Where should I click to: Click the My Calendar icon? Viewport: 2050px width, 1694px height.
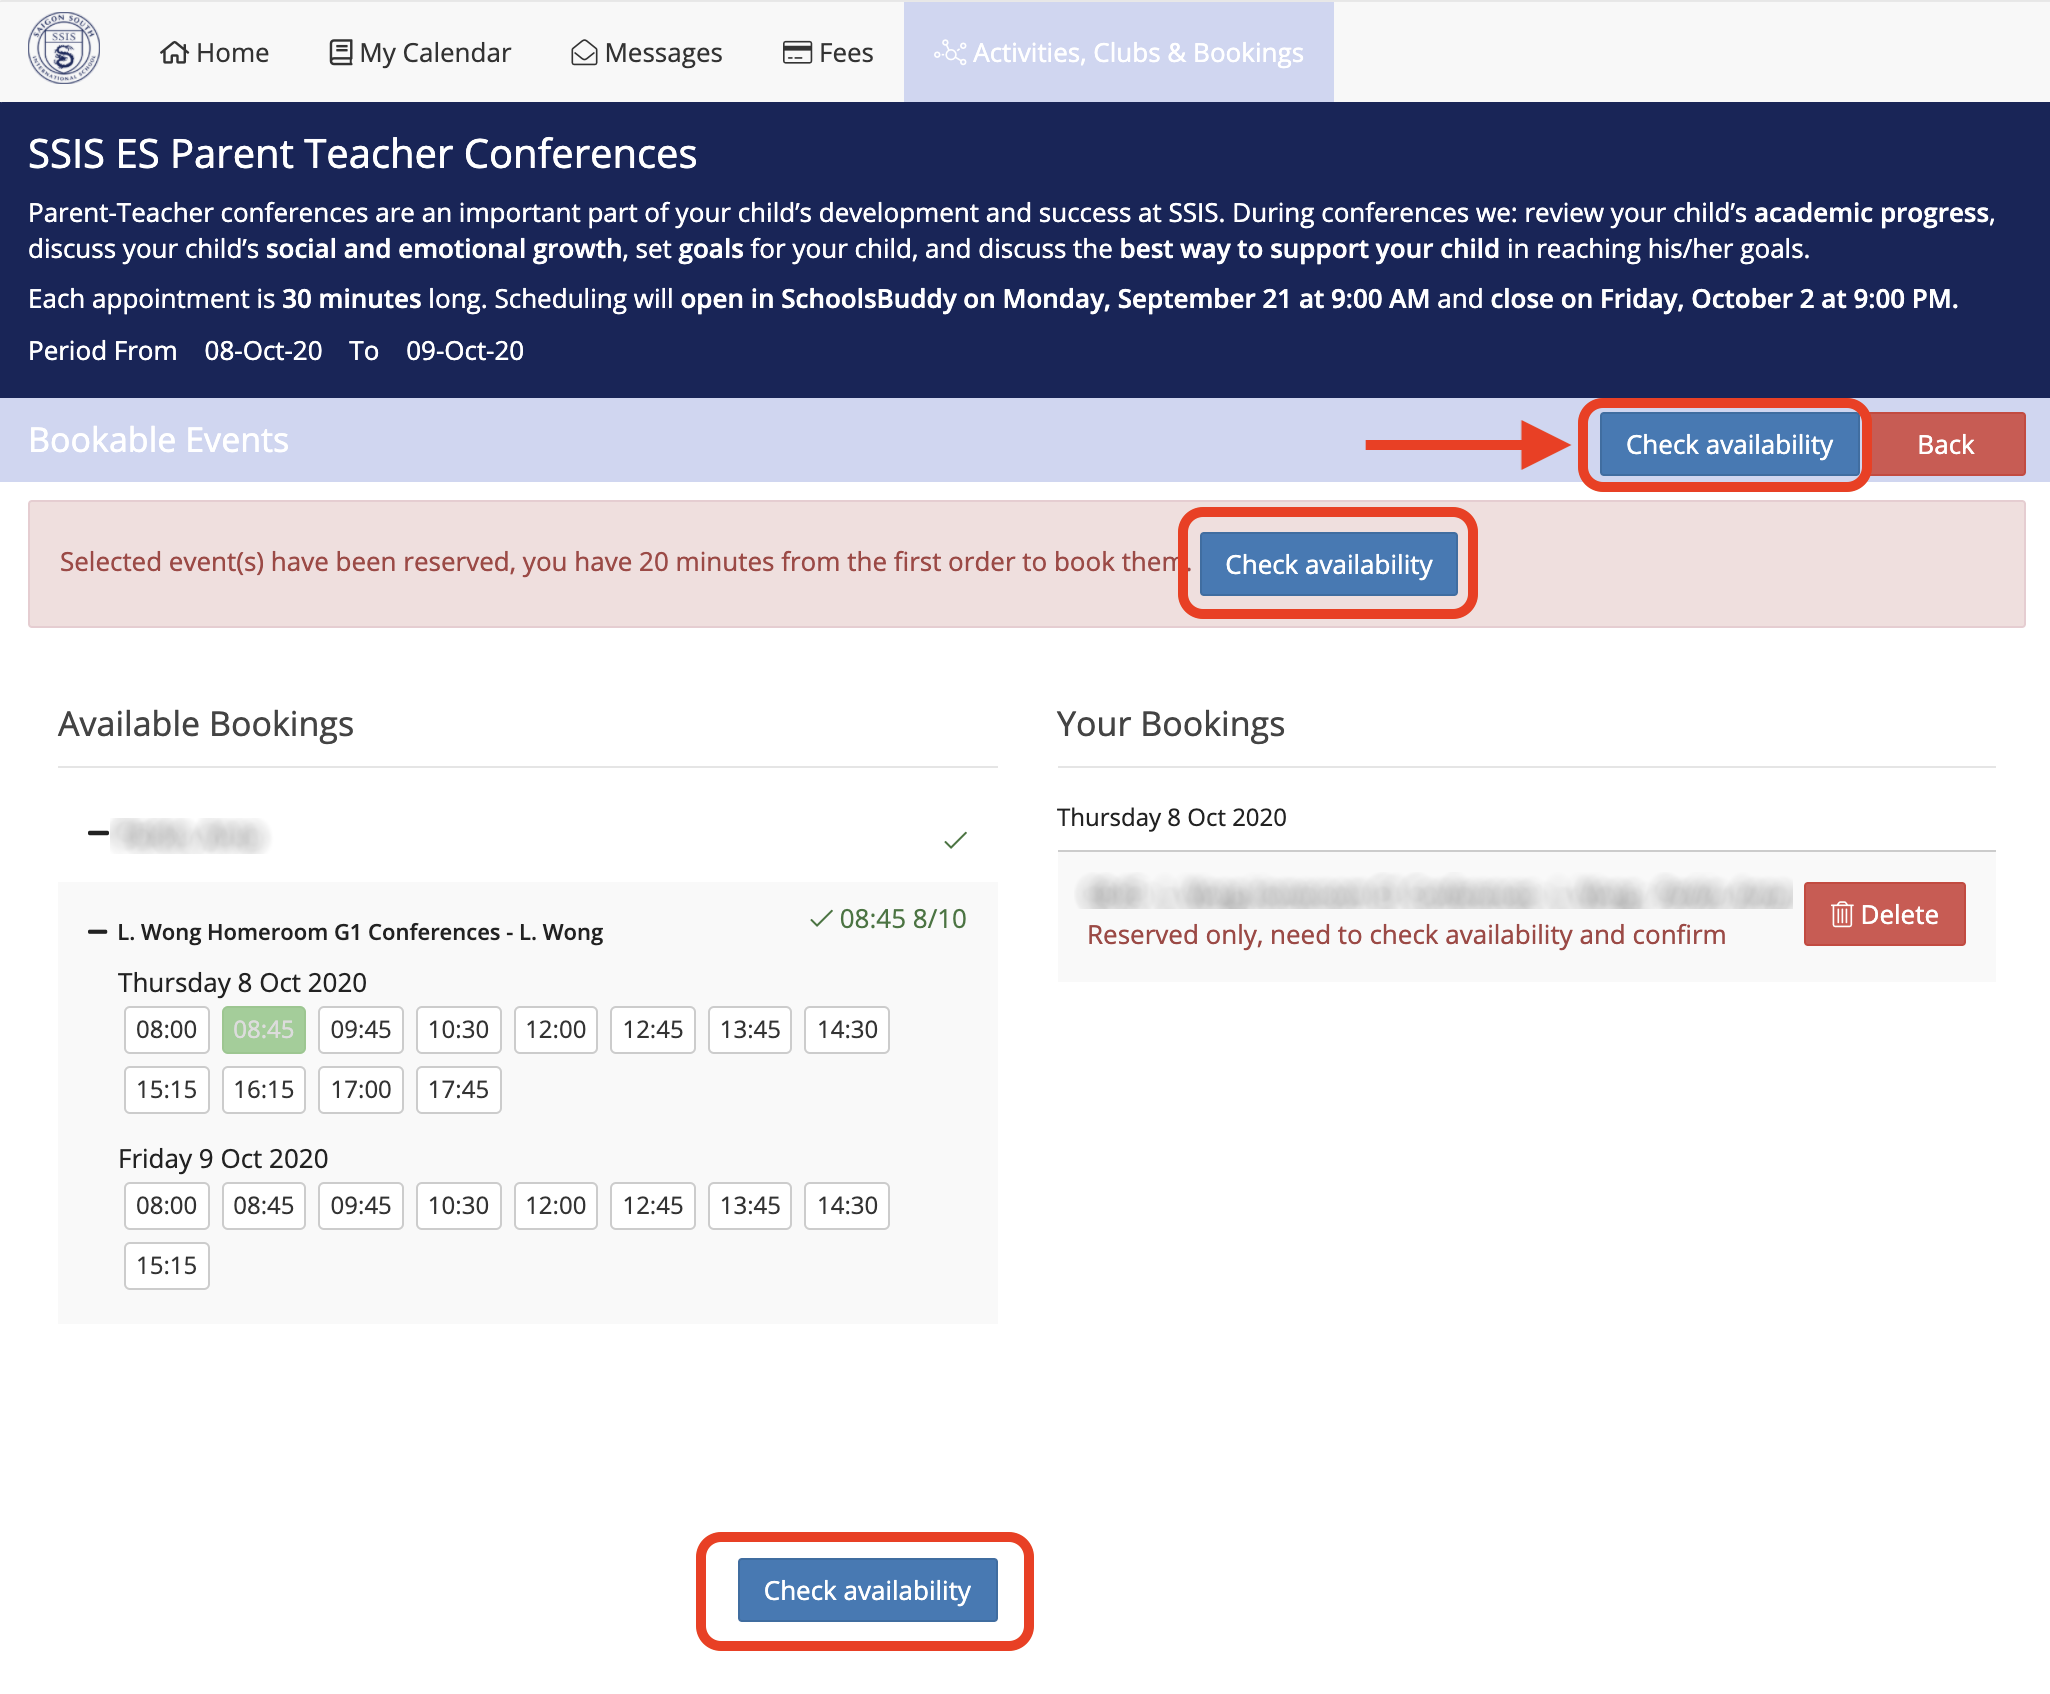pyautogui.click(x=340, y=52)
